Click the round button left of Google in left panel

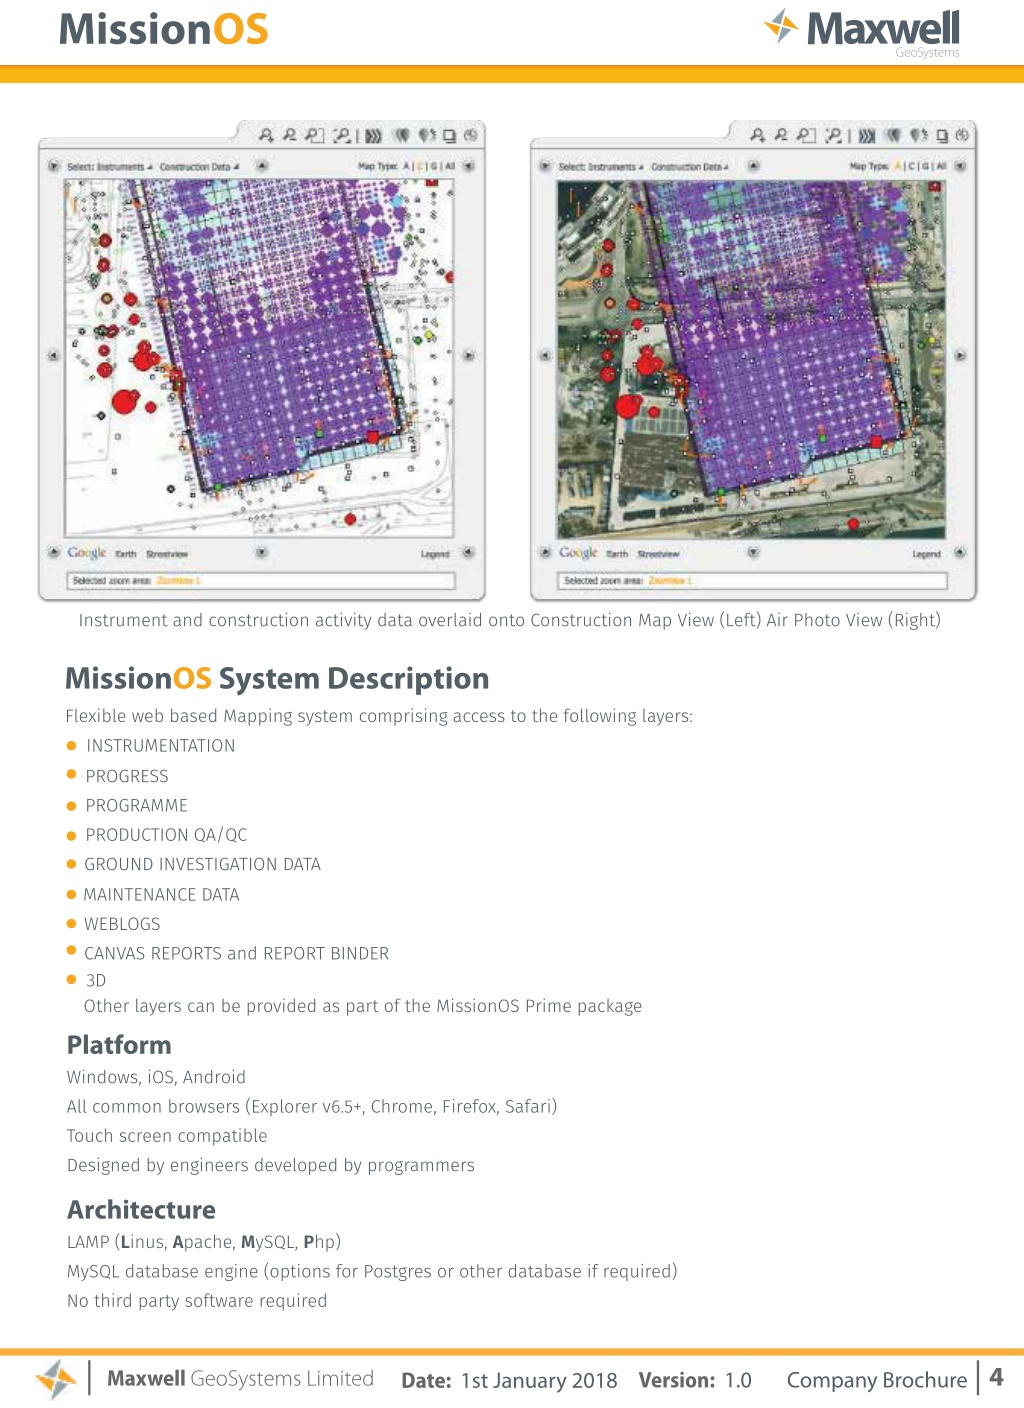click(x=54, y=552)
